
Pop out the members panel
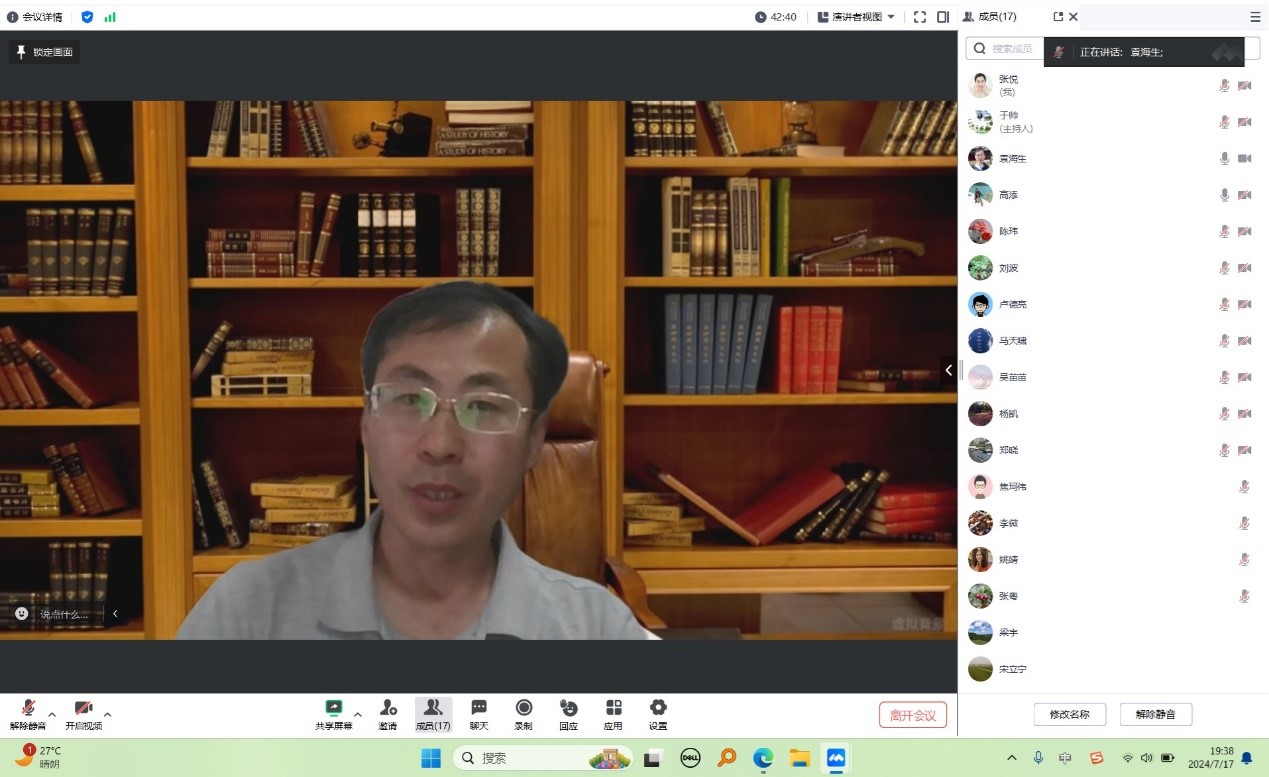click(1058, 17)
